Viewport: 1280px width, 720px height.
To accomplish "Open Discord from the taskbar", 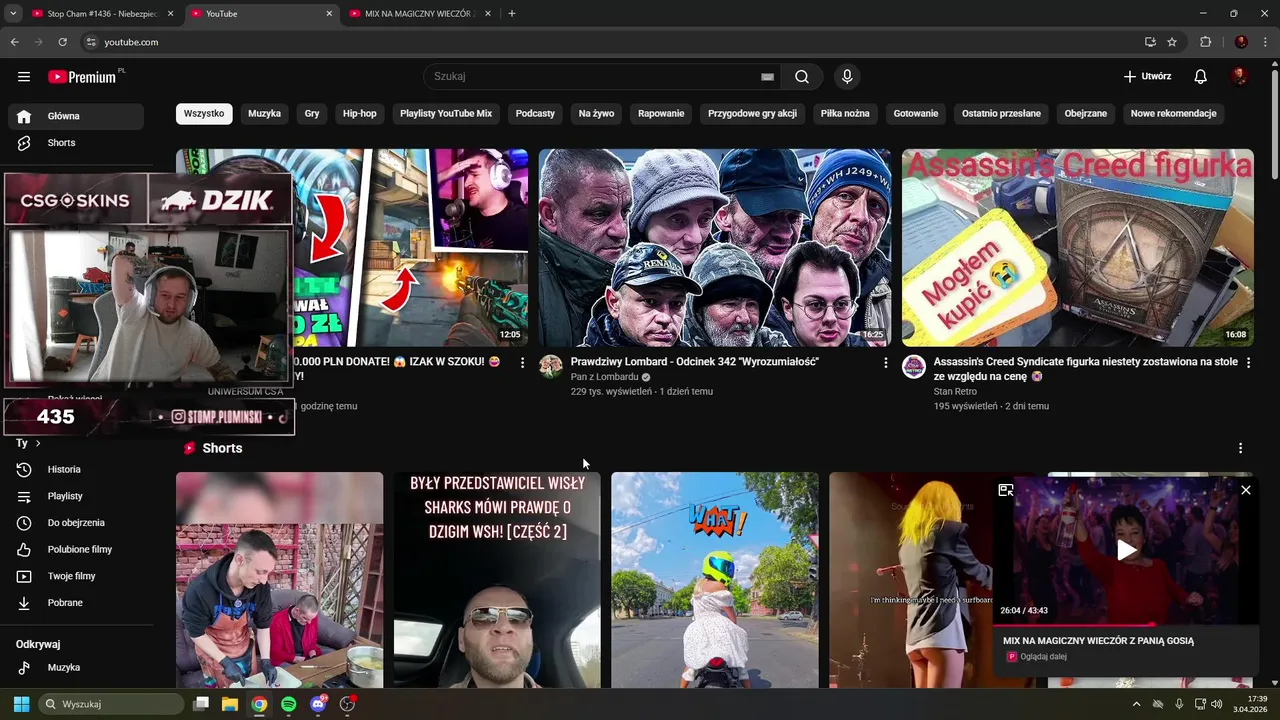I will pos(318,704).
